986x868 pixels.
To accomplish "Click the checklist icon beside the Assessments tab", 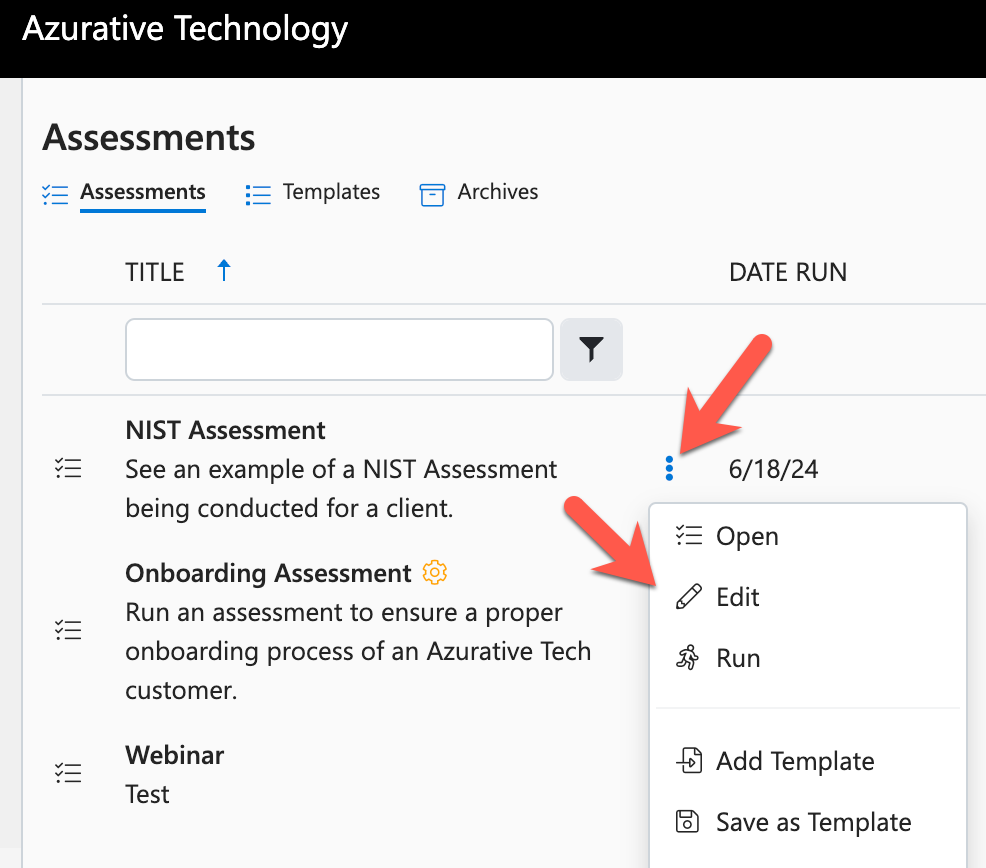I will pos(55,194).
